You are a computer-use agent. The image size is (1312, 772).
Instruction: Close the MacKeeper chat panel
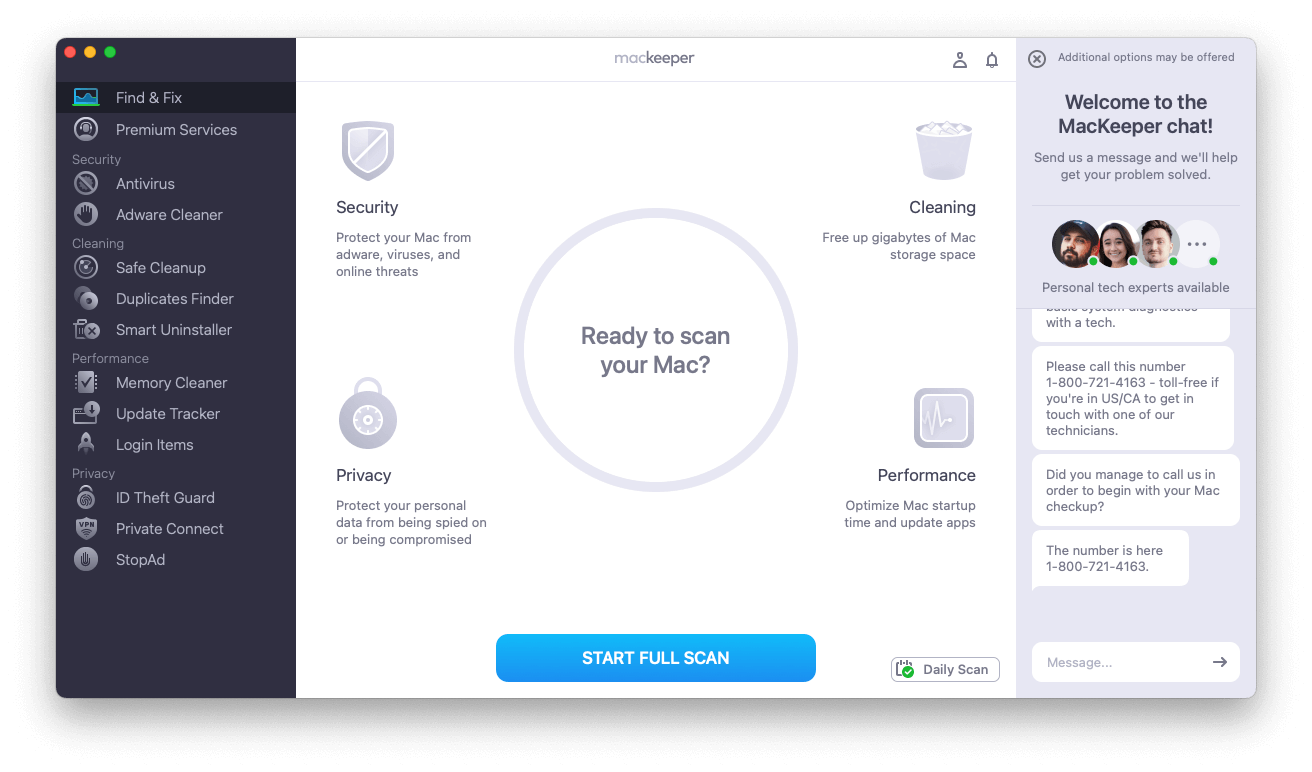click(1037, 59)
